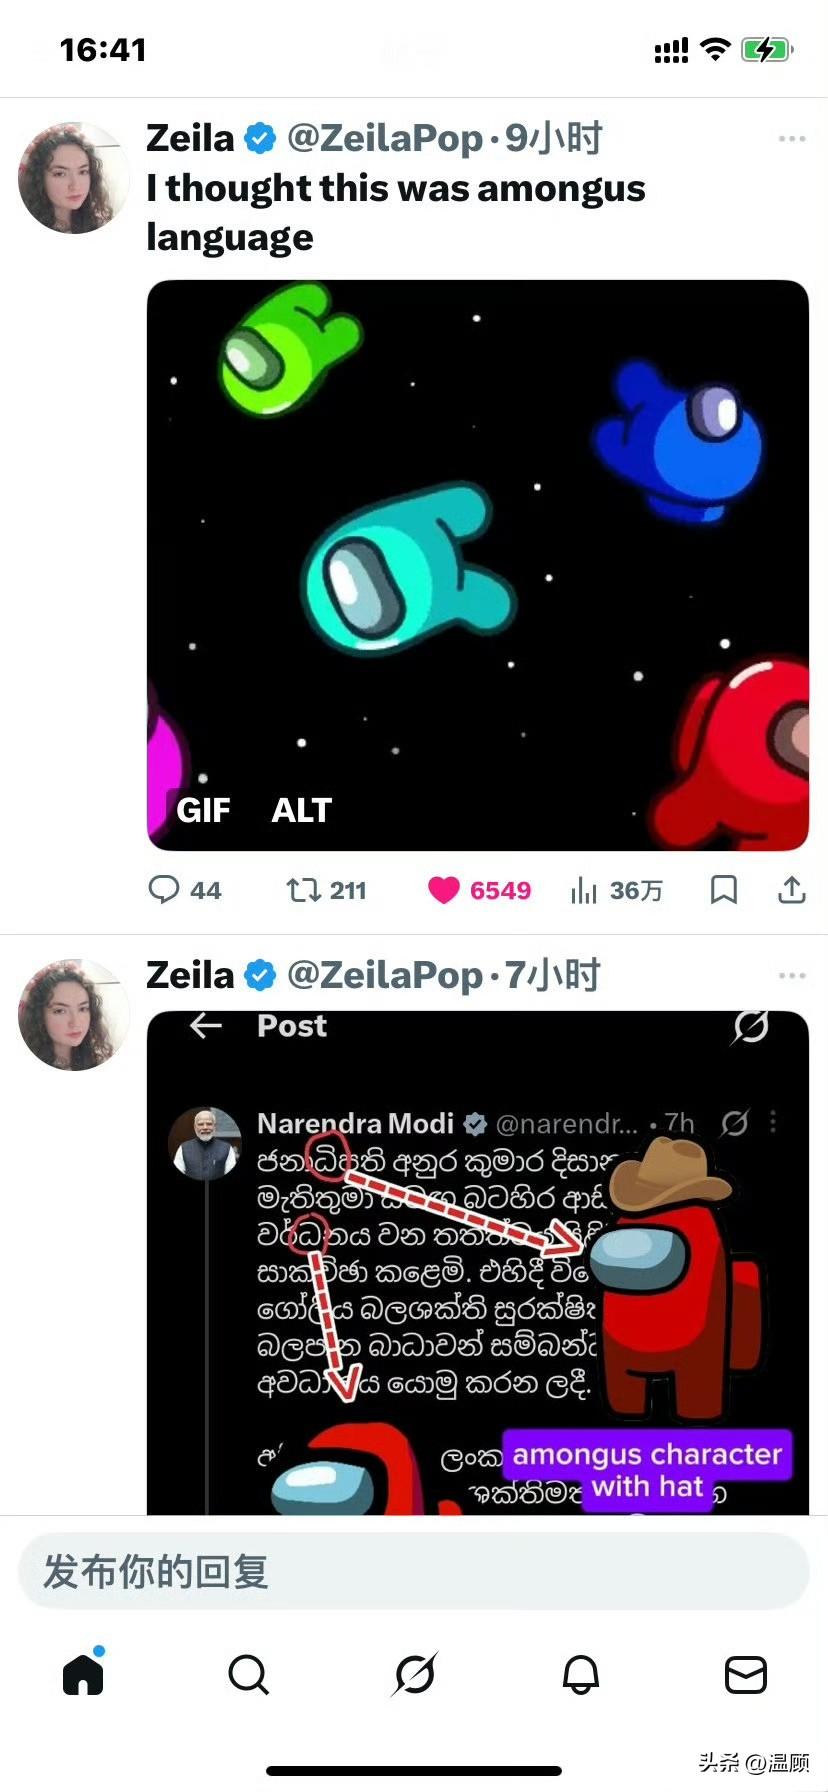
Task: Retweet the amongus language post
Action: (x=303, y=889)
